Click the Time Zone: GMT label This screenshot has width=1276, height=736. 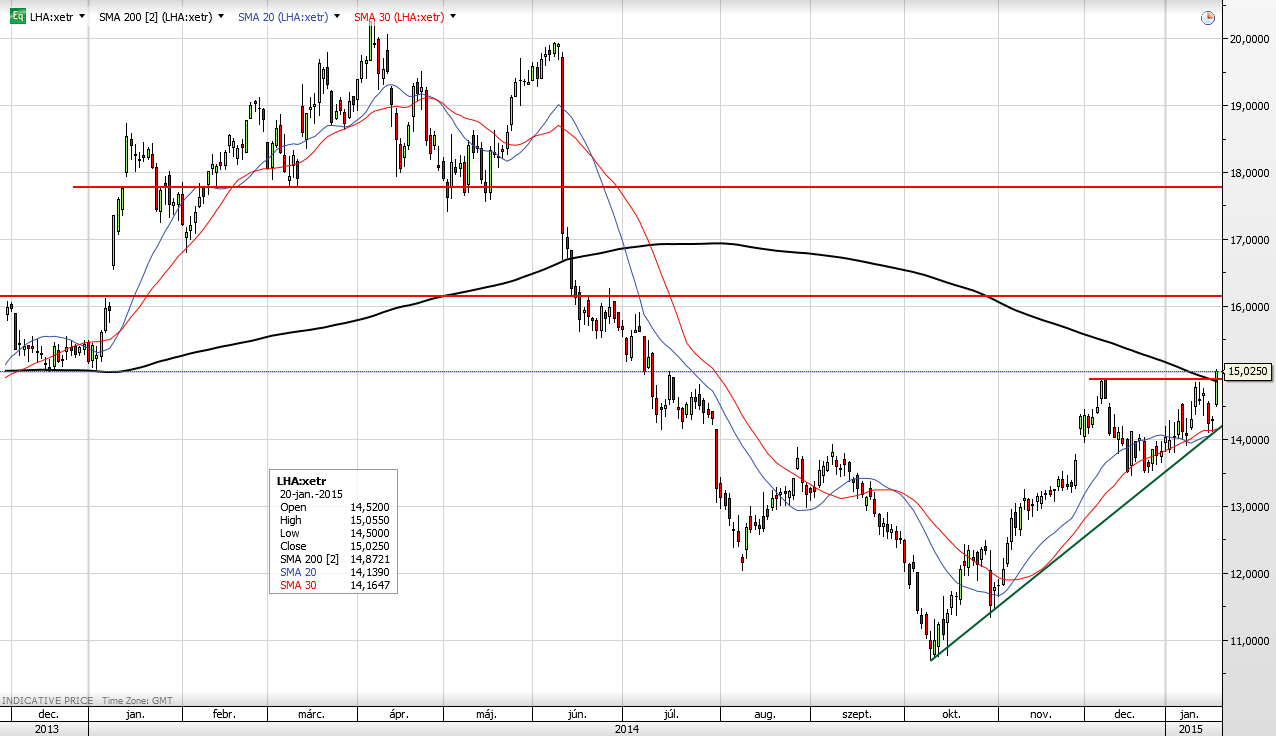[136, 700]
